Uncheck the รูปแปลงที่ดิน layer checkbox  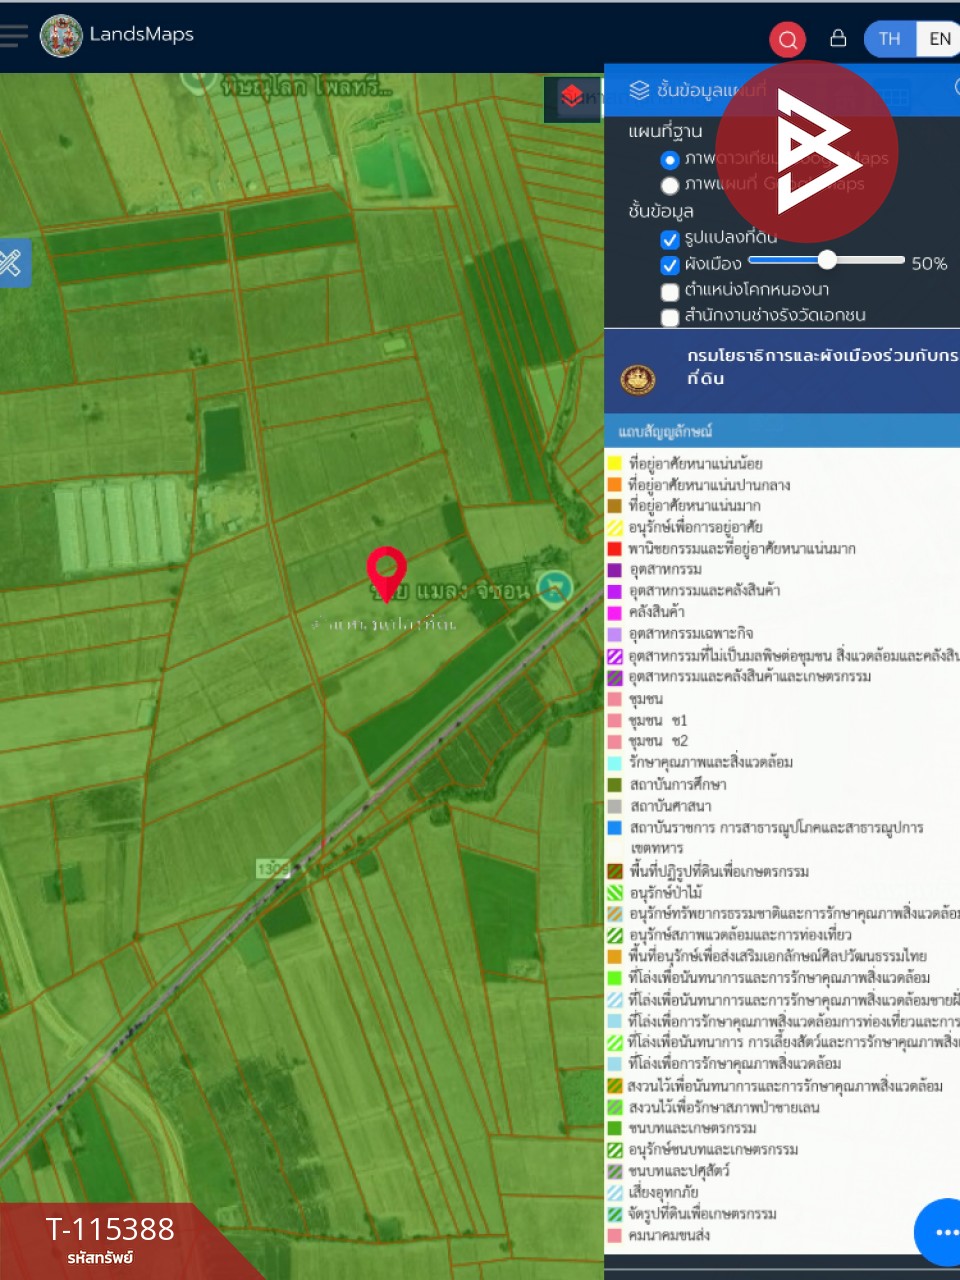(x=670, y=239)
